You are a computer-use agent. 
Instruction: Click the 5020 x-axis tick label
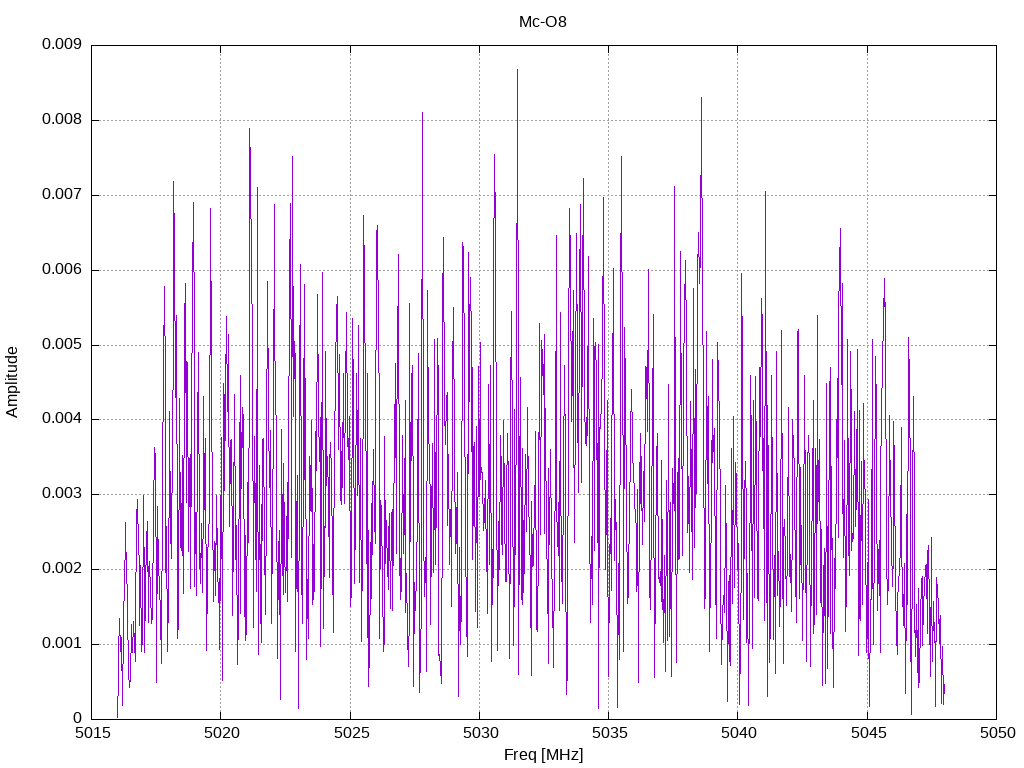[x=221, y=733]
